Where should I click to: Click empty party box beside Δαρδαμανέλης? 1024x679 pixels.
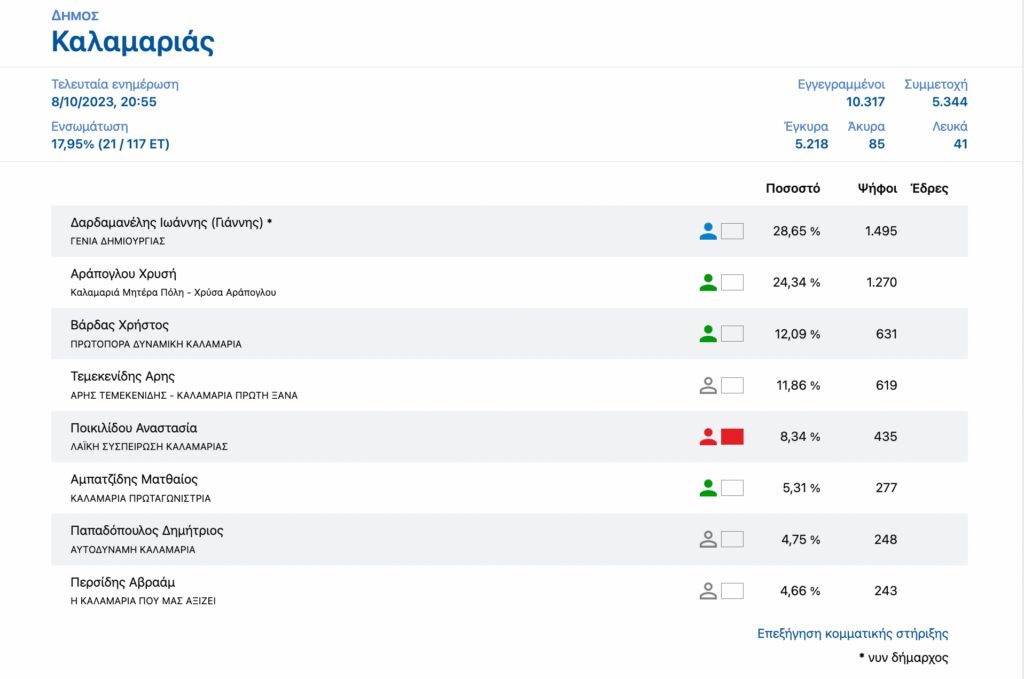(x=732, y=231)
